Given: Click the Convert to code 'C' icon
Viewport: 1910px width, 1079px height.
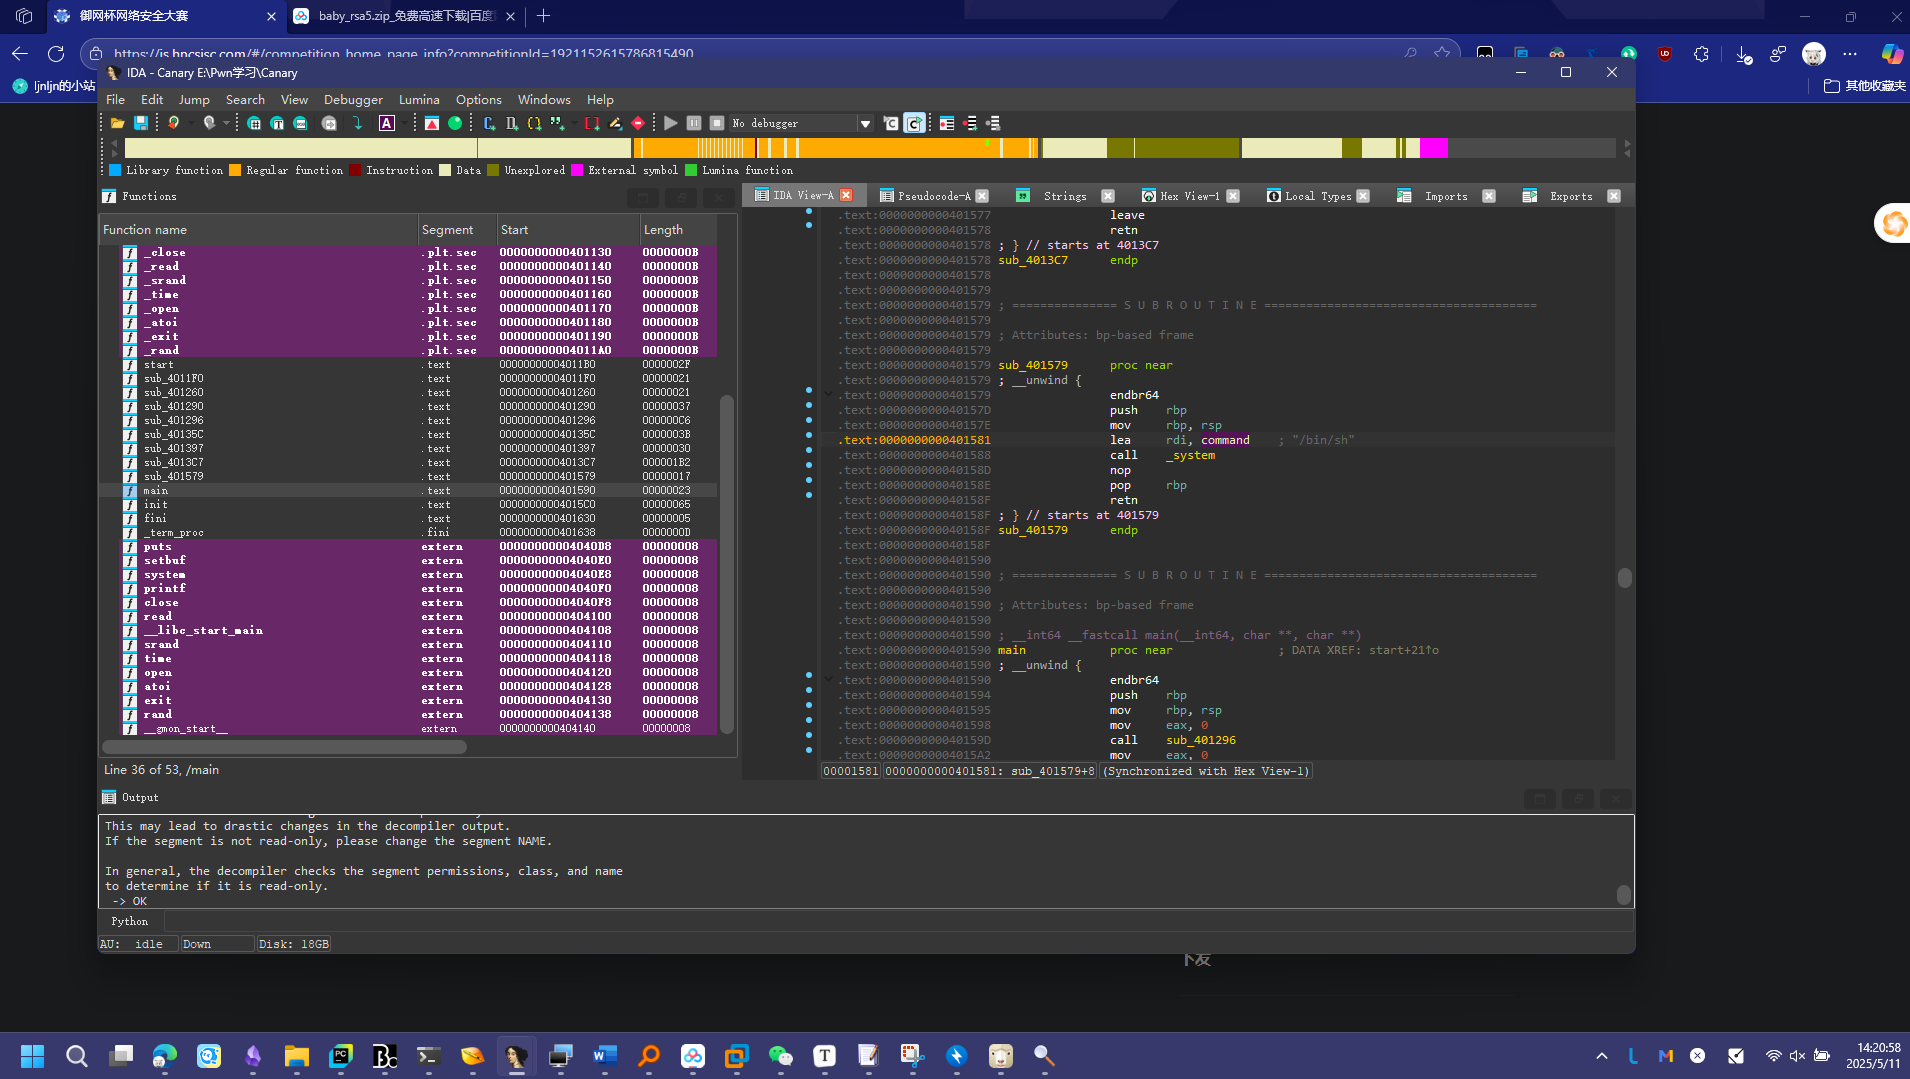Looking at the screenshot, I should [489, 123].
